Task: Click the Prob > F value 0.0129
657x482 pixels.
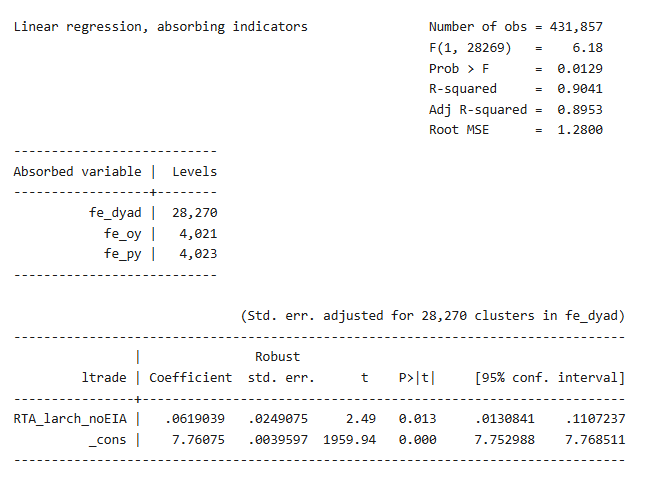Action: coord(580,68)
